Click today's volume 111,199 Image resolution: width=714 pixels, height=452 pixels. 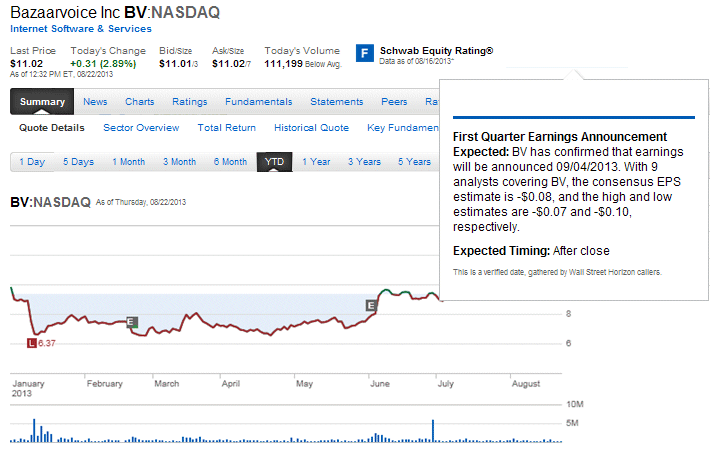click(283, 64)
